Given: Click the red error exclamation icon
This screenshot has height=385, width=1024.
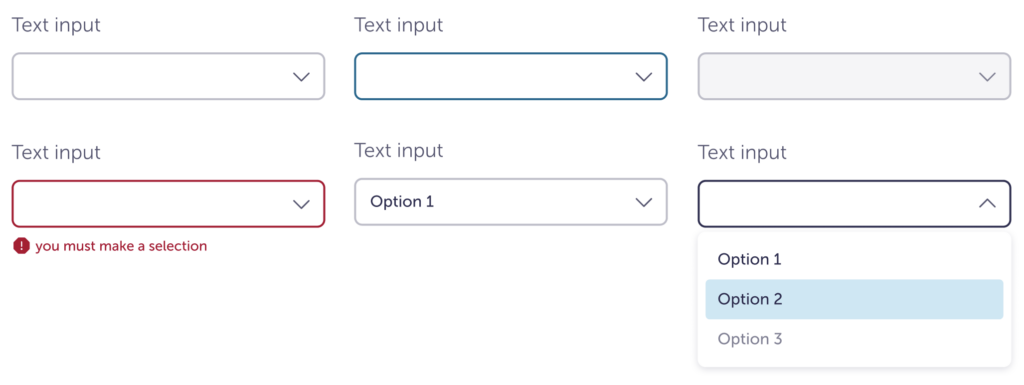Looking at the screenshot, I should coord(22,246).
